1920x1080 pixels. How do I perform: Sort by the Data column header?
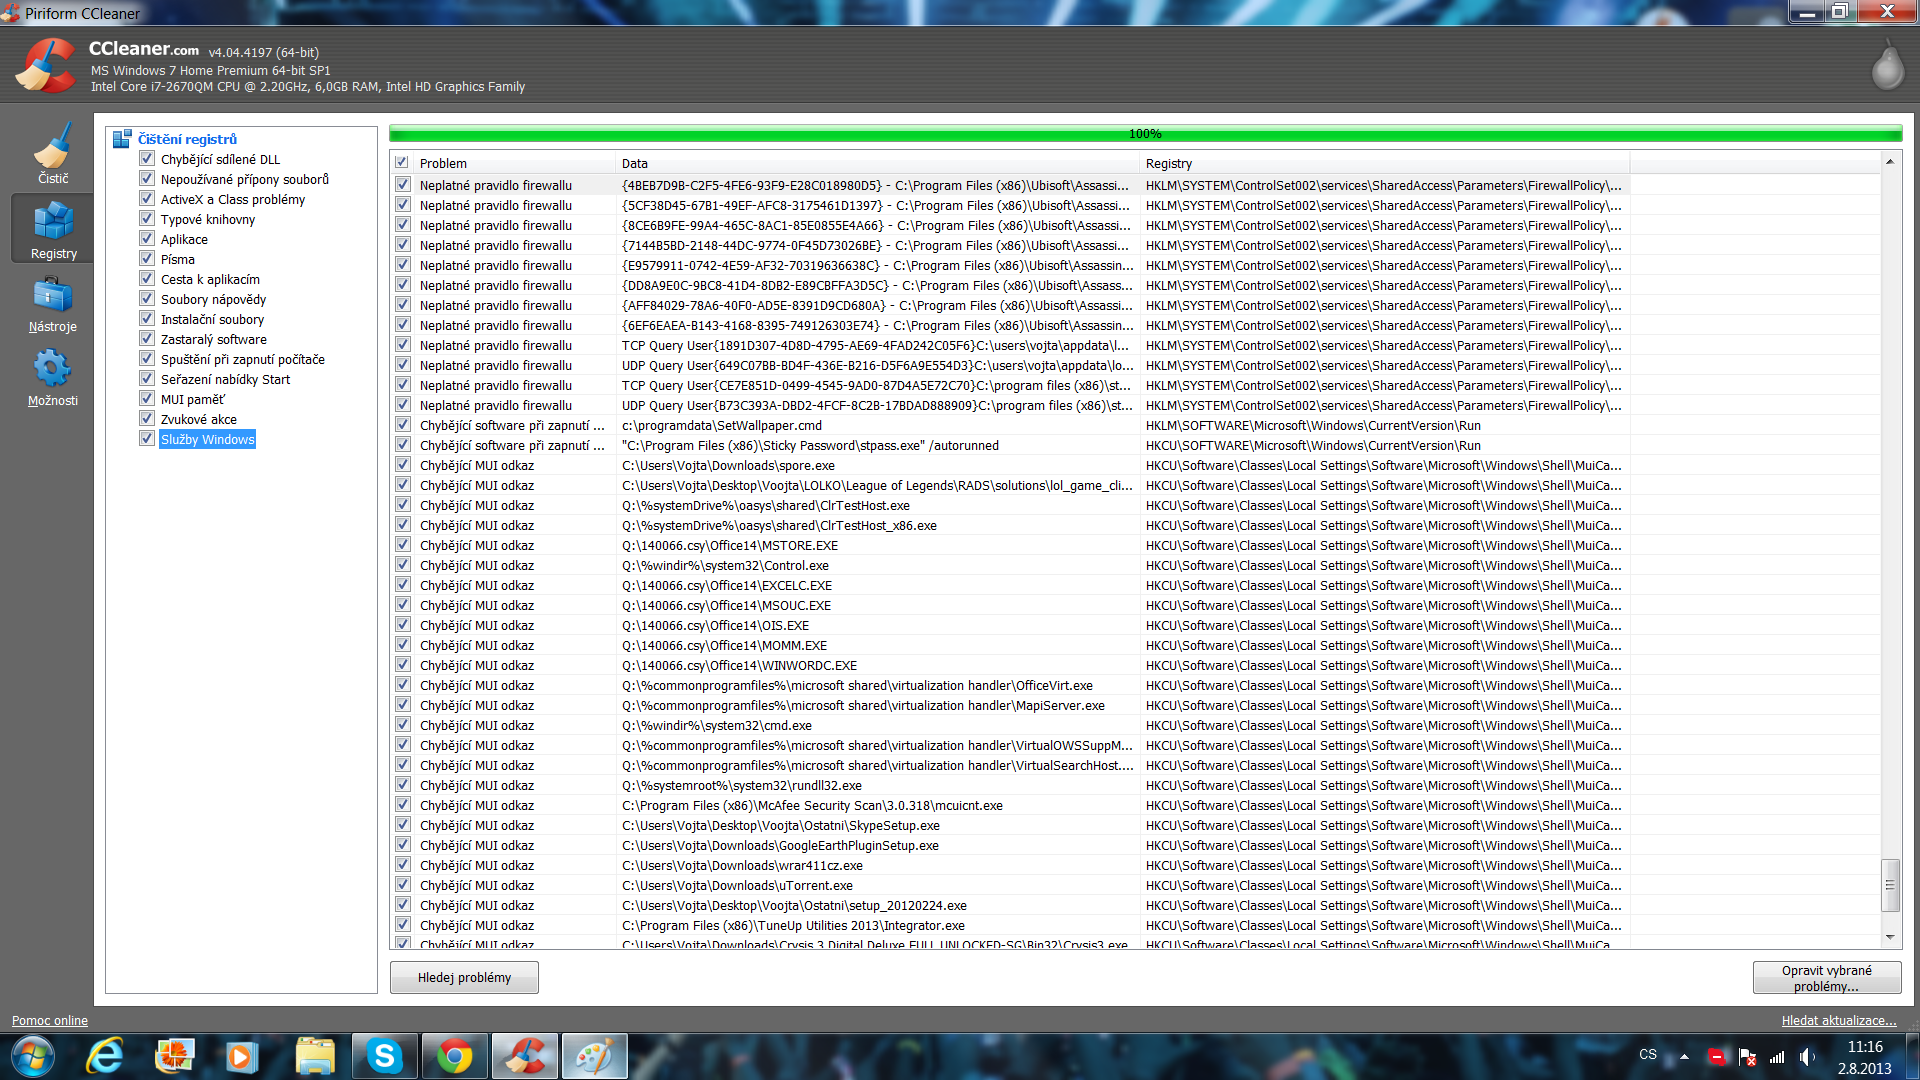[877, 163]
